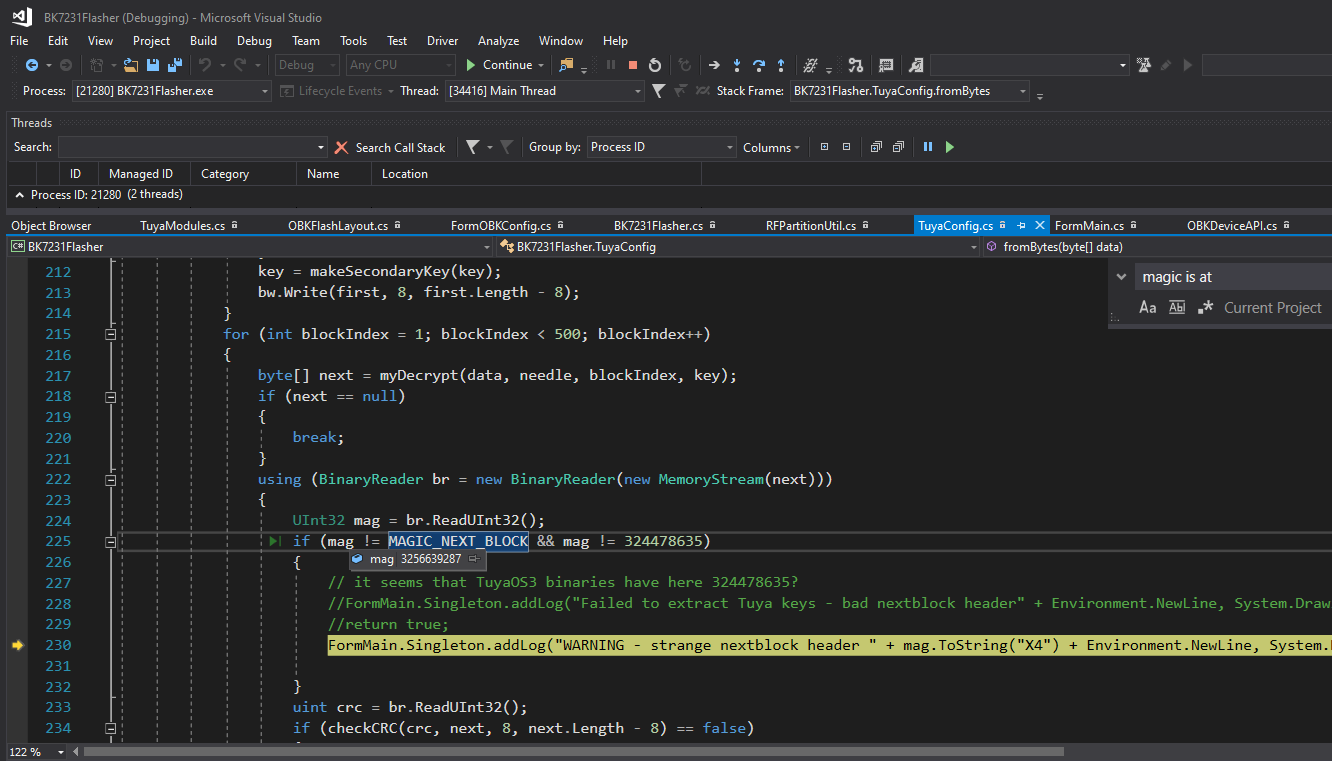The width and height of the screenshot is (1332, 761).
Task: Restart debugging with the circular arrow icon
Action: point(655,65)
